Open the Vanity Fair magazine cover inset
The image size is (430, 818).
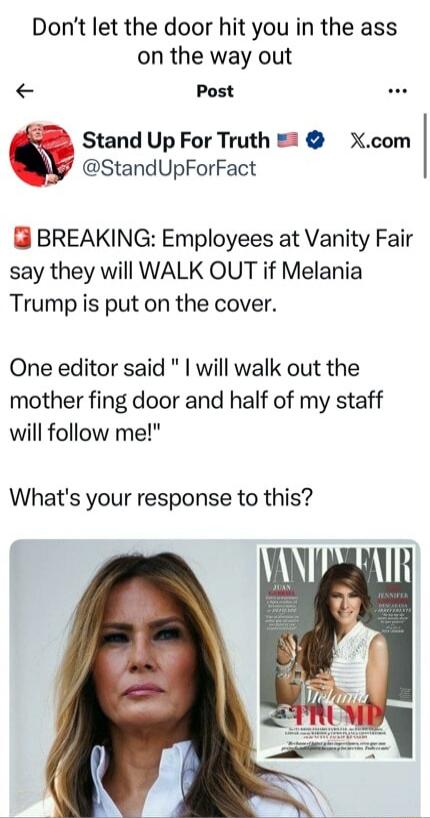click(x=337, y=652)
